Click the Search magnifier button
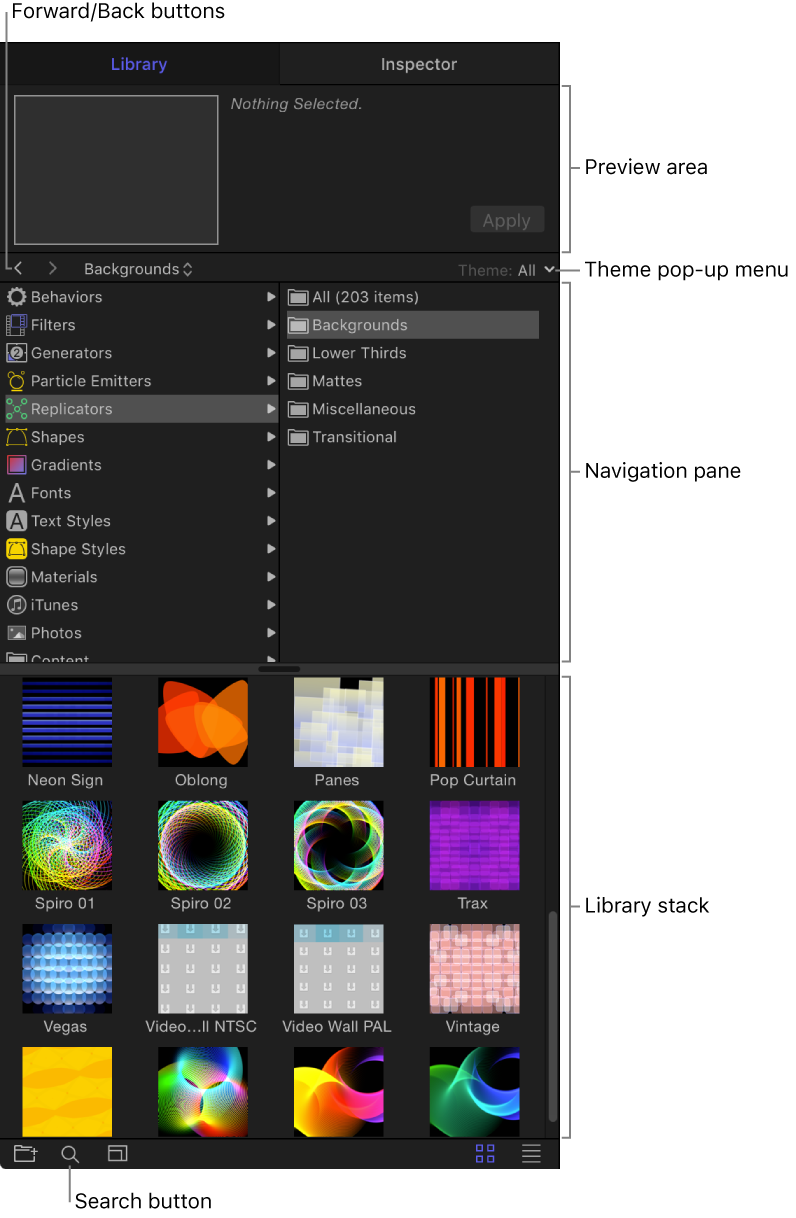The height and width of the screenshot is (1218, 796). point(70,1154)
